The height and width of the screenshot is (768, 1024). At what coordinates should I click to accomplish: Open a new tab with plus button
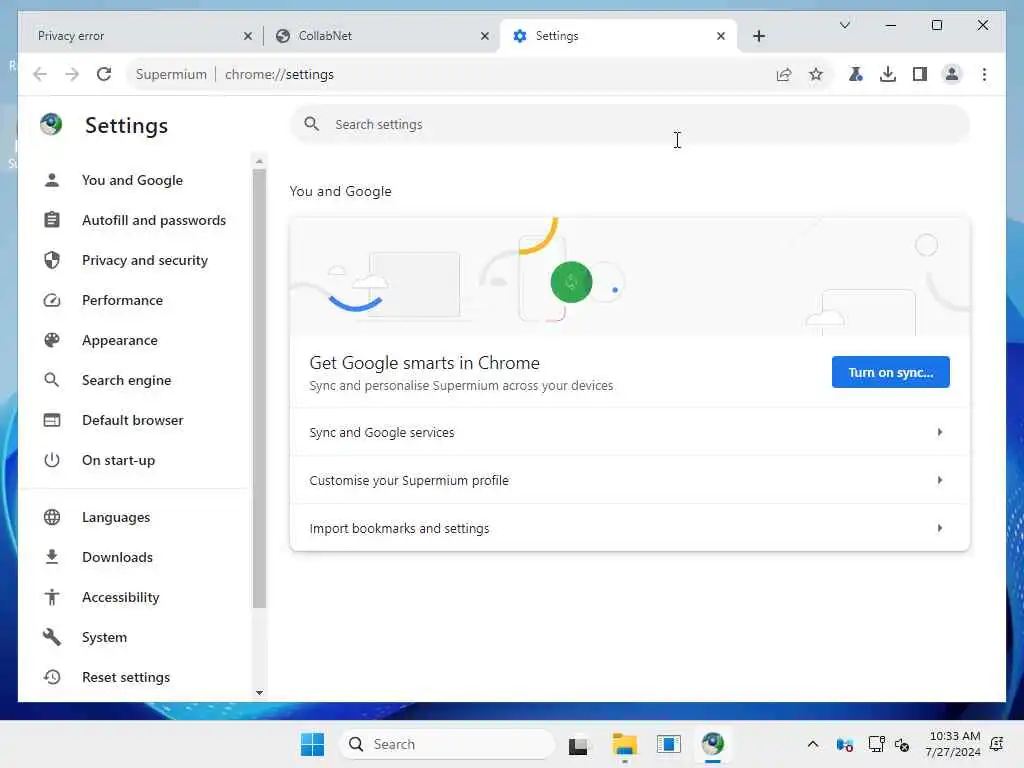pos(758,36)
